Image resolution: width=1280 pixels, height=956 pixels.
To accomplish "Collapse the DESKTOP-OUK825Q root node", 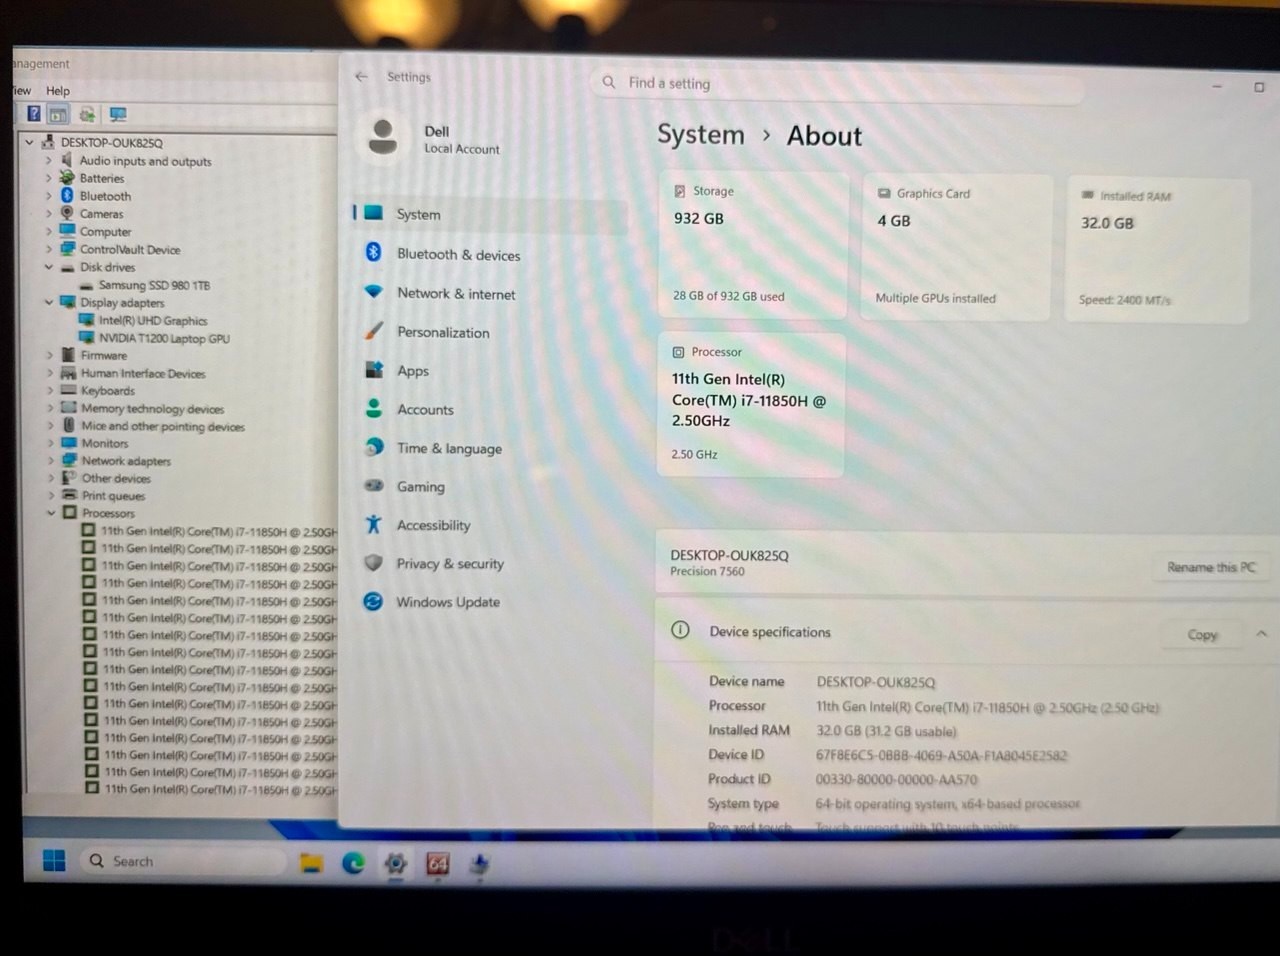I will tap(29, 142).
